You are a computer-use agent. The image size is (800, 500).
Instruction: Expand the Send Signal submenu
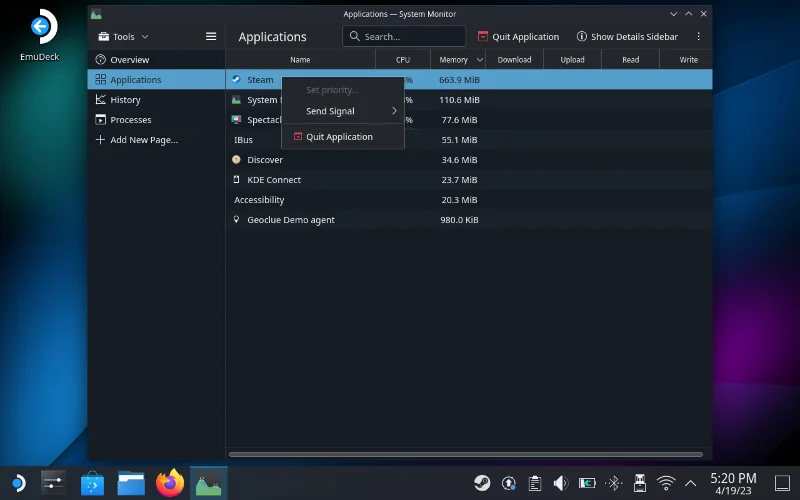[x=343, y=111]
